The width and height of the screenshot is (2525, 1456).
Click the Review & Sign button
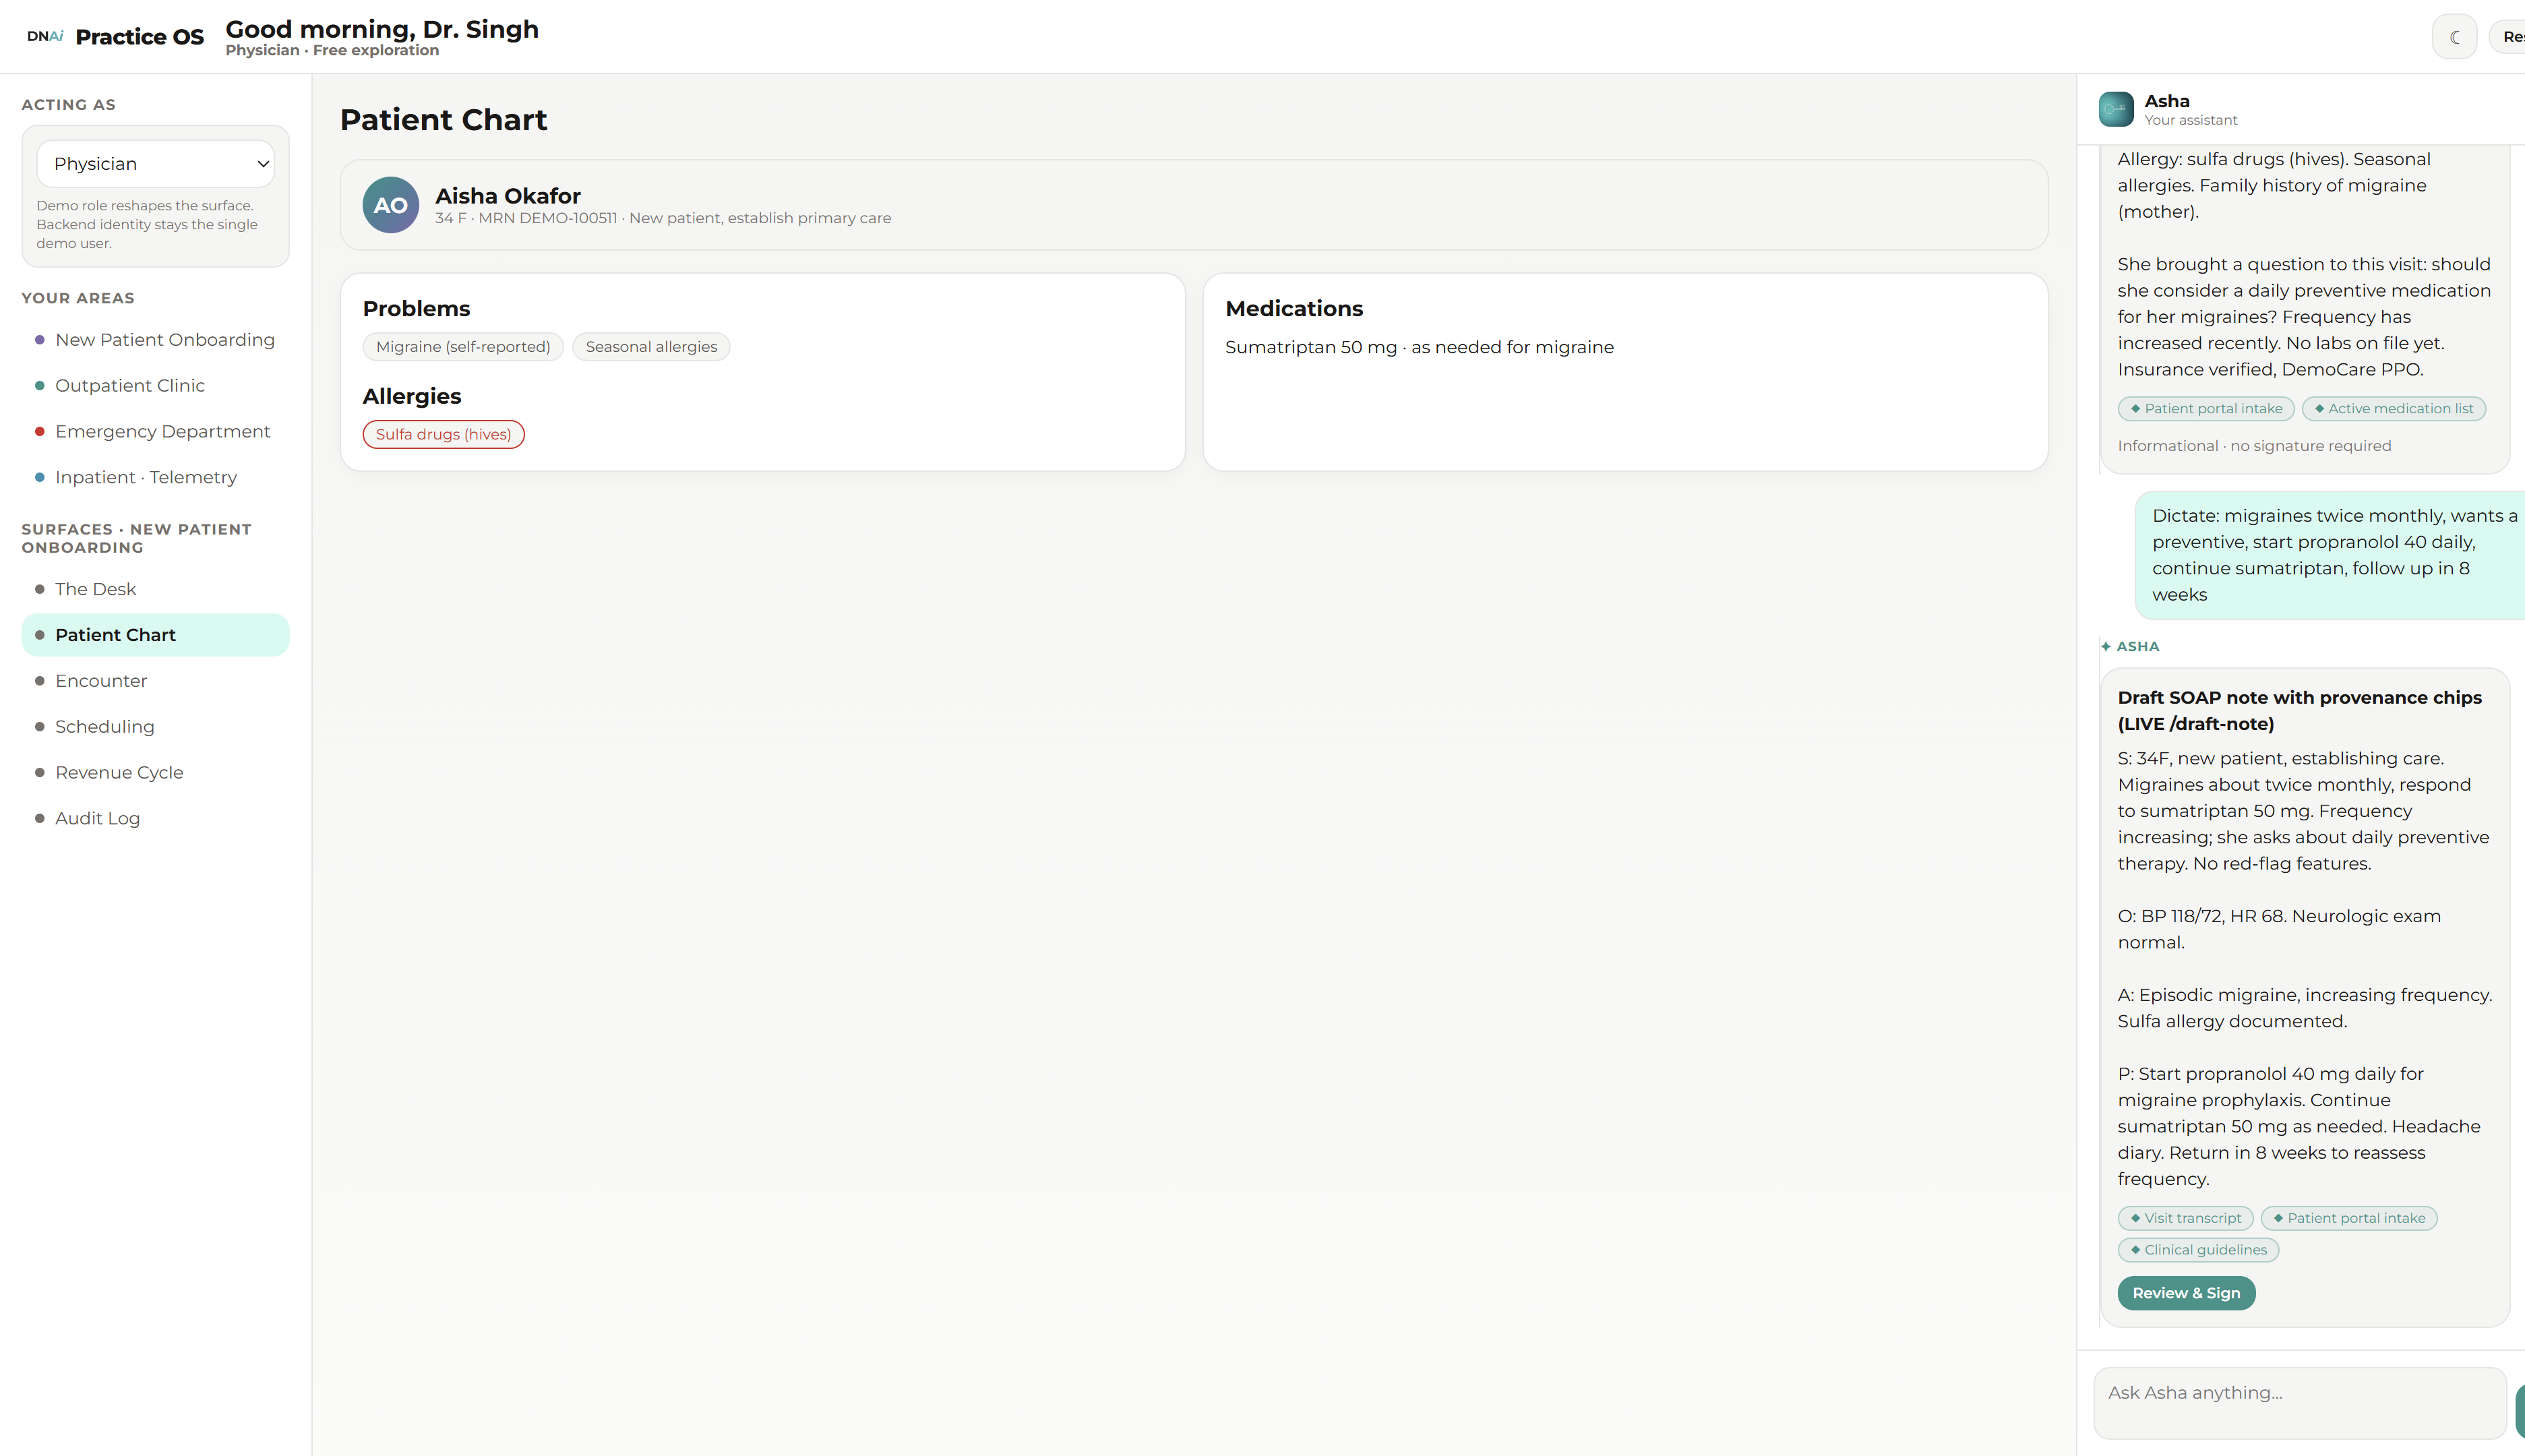(x=2186, y=1293)
